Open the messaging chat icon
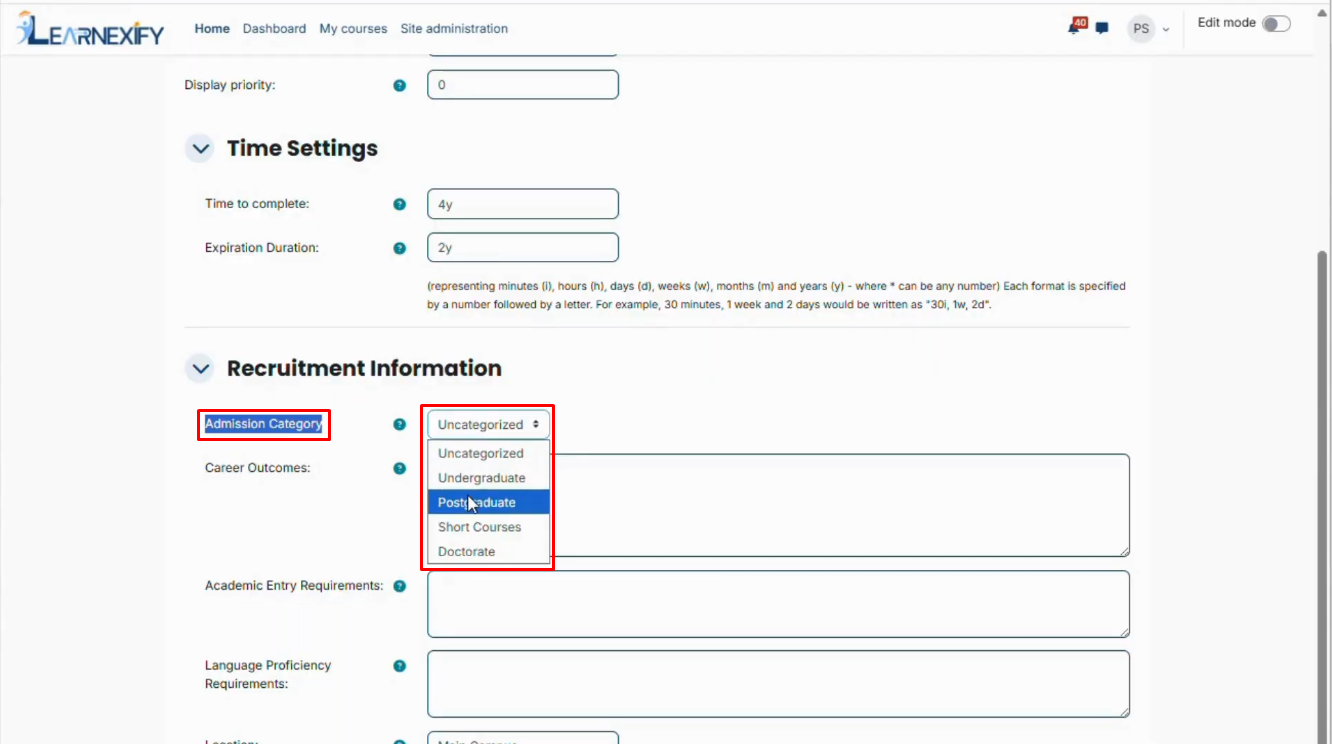This screenshot has height=744, width=1332. [x=1102, y=29]
